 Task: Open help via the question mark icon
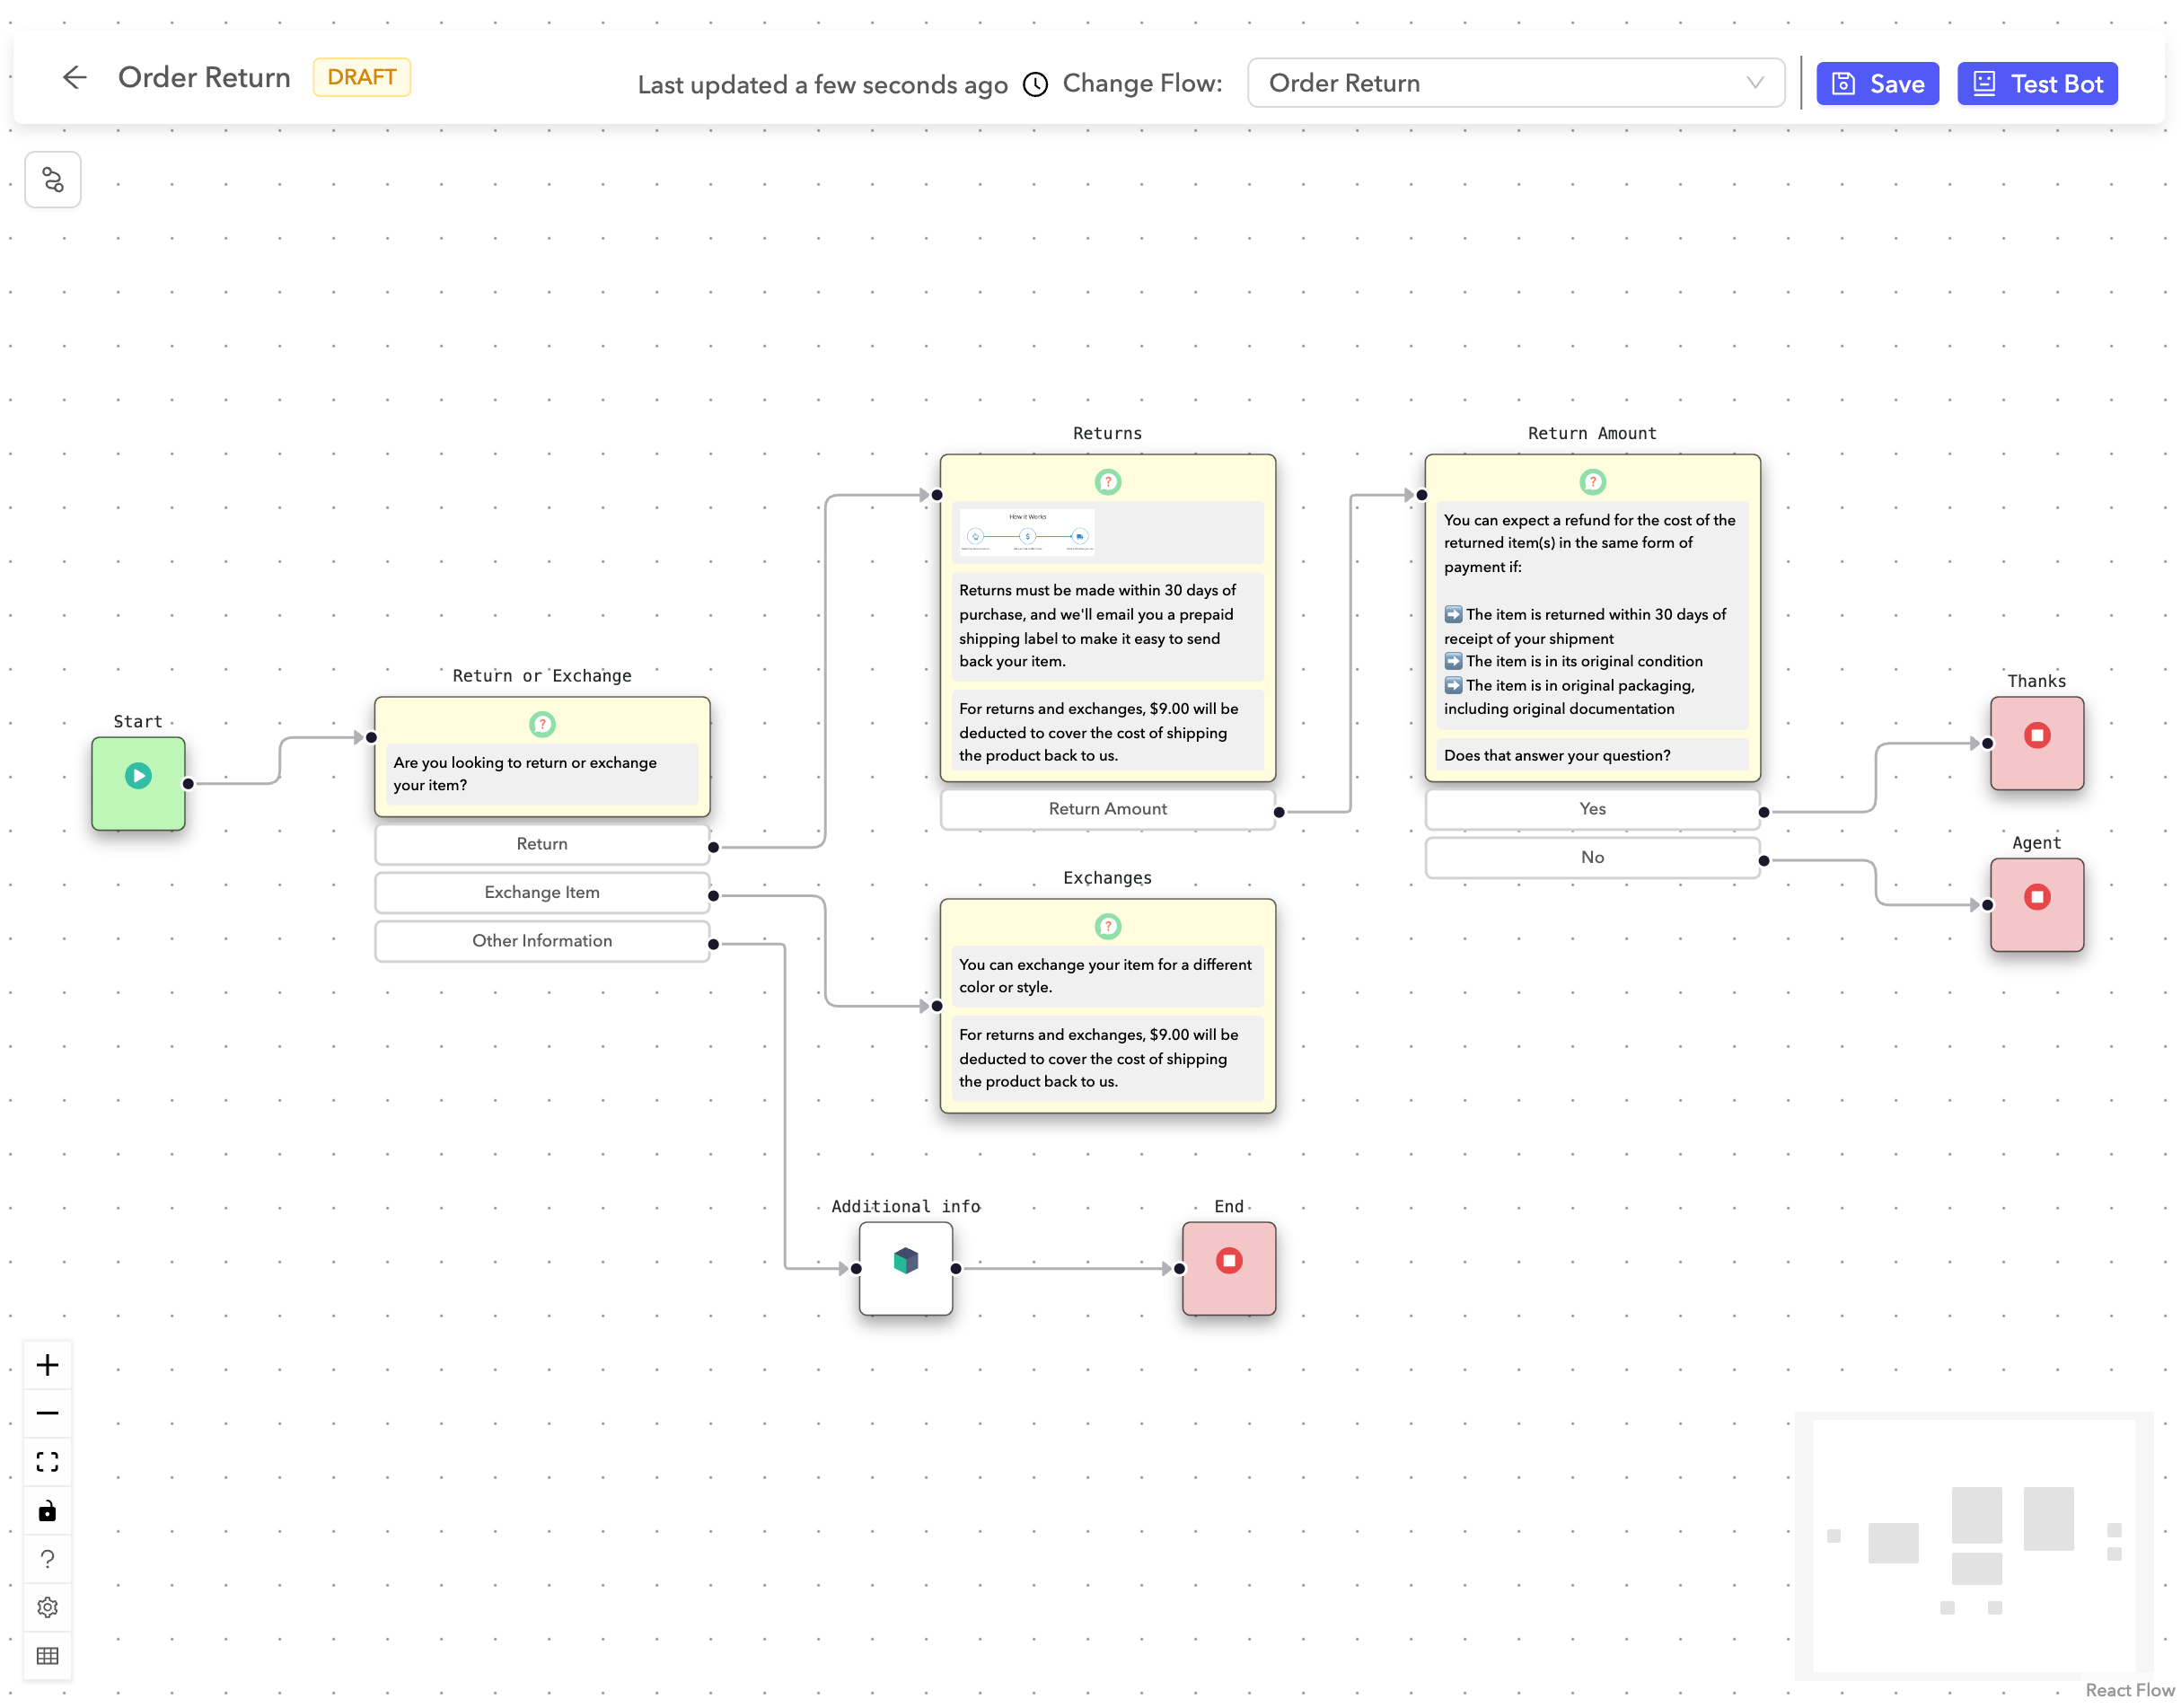click(47, 1557)
